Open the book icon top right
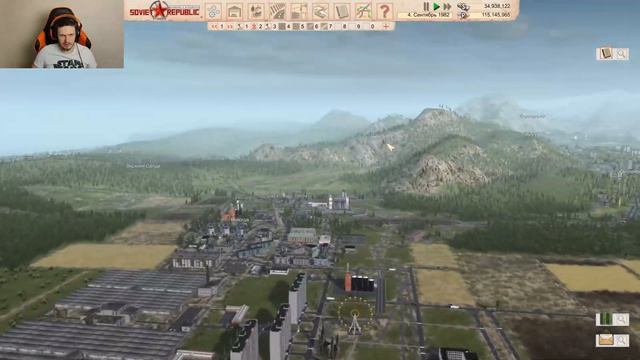 pyautogui.click(x=605, y=53)
